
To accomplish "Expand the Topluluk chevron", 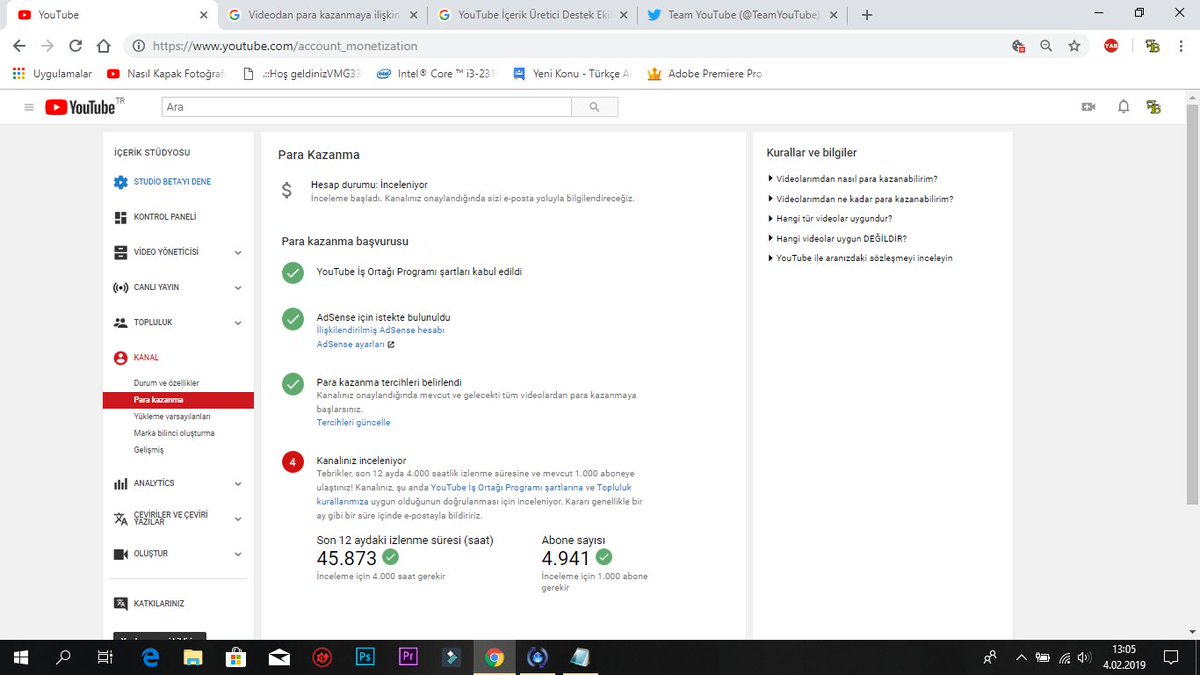I will point(238,323).
